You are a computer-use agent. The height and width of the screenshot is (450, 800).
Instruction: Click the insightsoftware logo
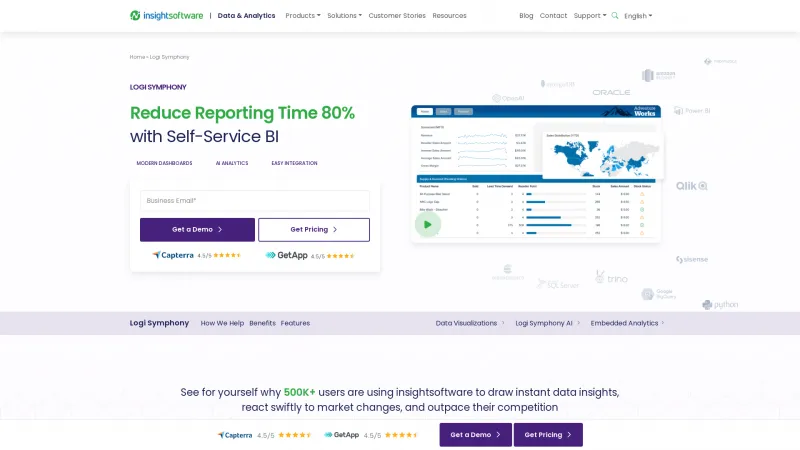click(x=166, y=15)
